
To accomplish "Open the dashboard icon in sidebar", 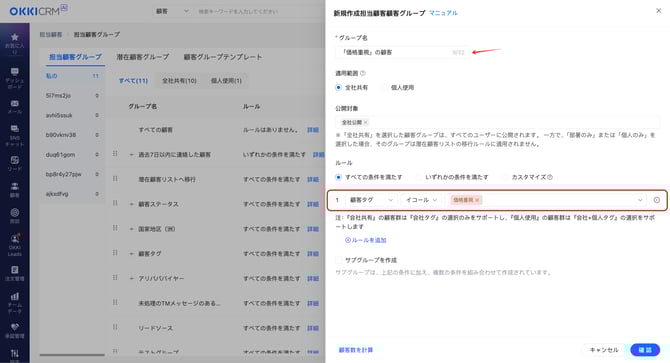I will pos(15,71).
